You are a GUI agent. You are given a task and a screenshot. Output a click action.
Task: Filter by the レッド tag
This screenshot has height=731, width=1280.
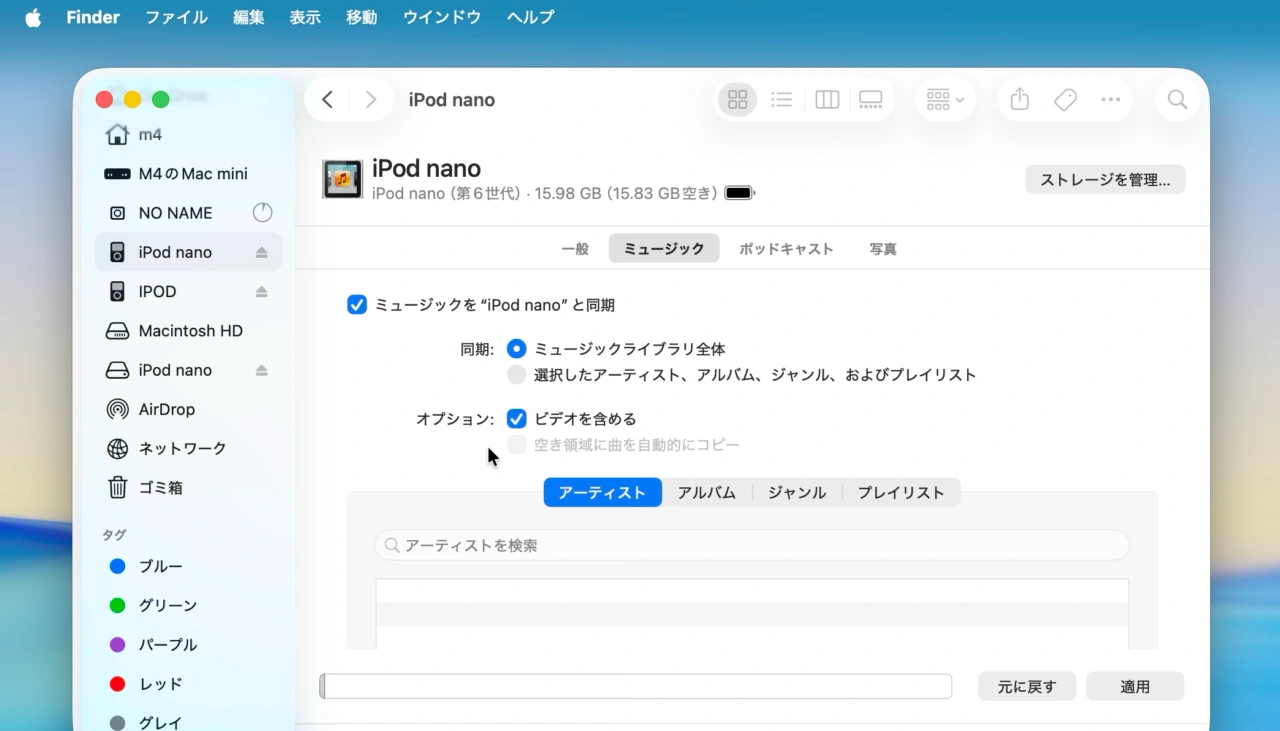click(x=188, y=685)
